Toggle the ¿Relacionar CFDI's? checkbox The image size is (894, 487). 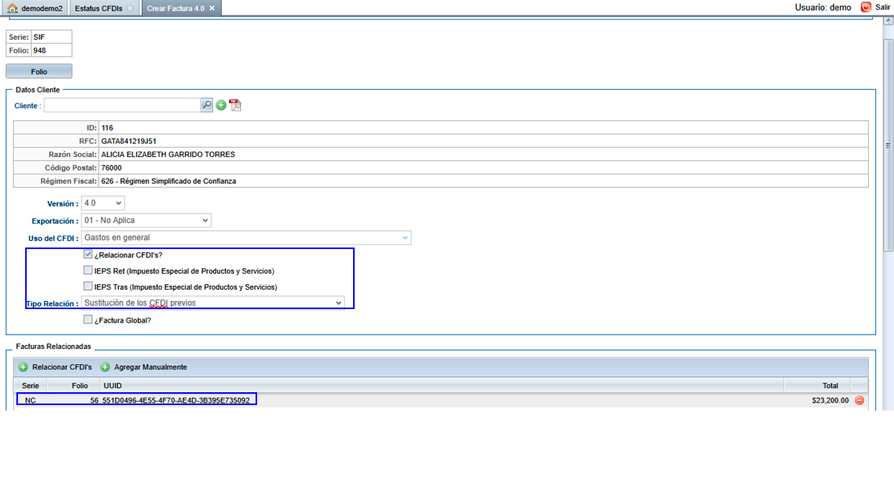click(x=88, y=255)
